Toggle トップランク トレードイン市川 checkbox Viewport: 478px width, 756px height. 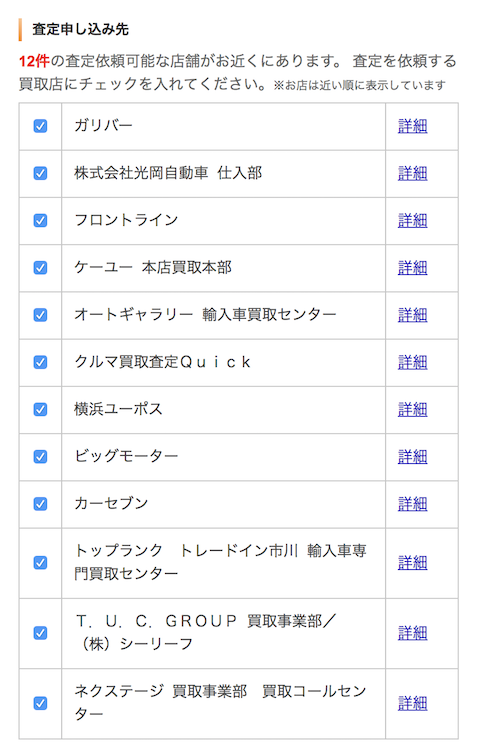tap(40, 563)
